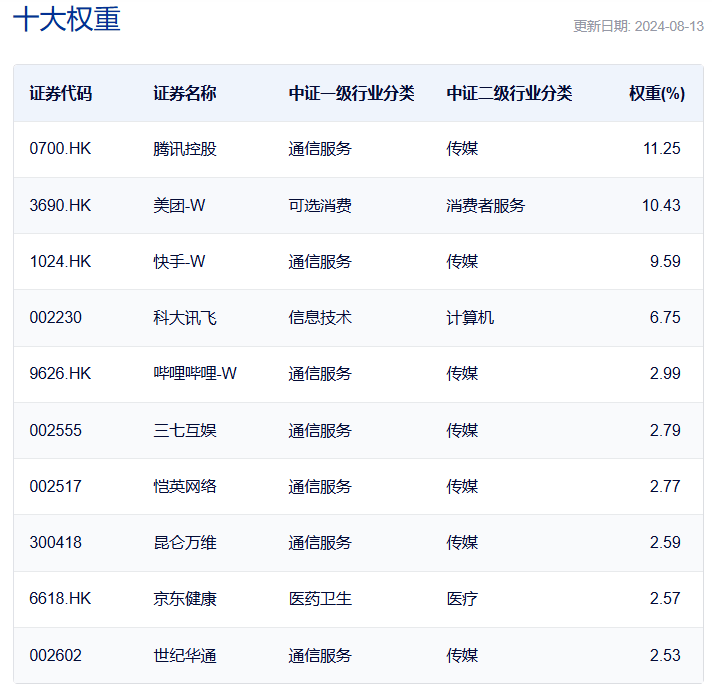Select the name 世纪华通
Screen dimensions: 712x695
[185, 656]
